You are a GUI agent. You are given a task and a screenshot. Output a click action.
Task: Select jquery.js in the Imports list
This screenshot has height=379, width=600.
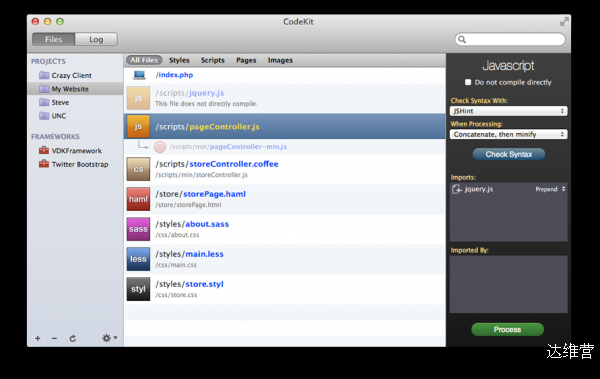coord(509,189)
